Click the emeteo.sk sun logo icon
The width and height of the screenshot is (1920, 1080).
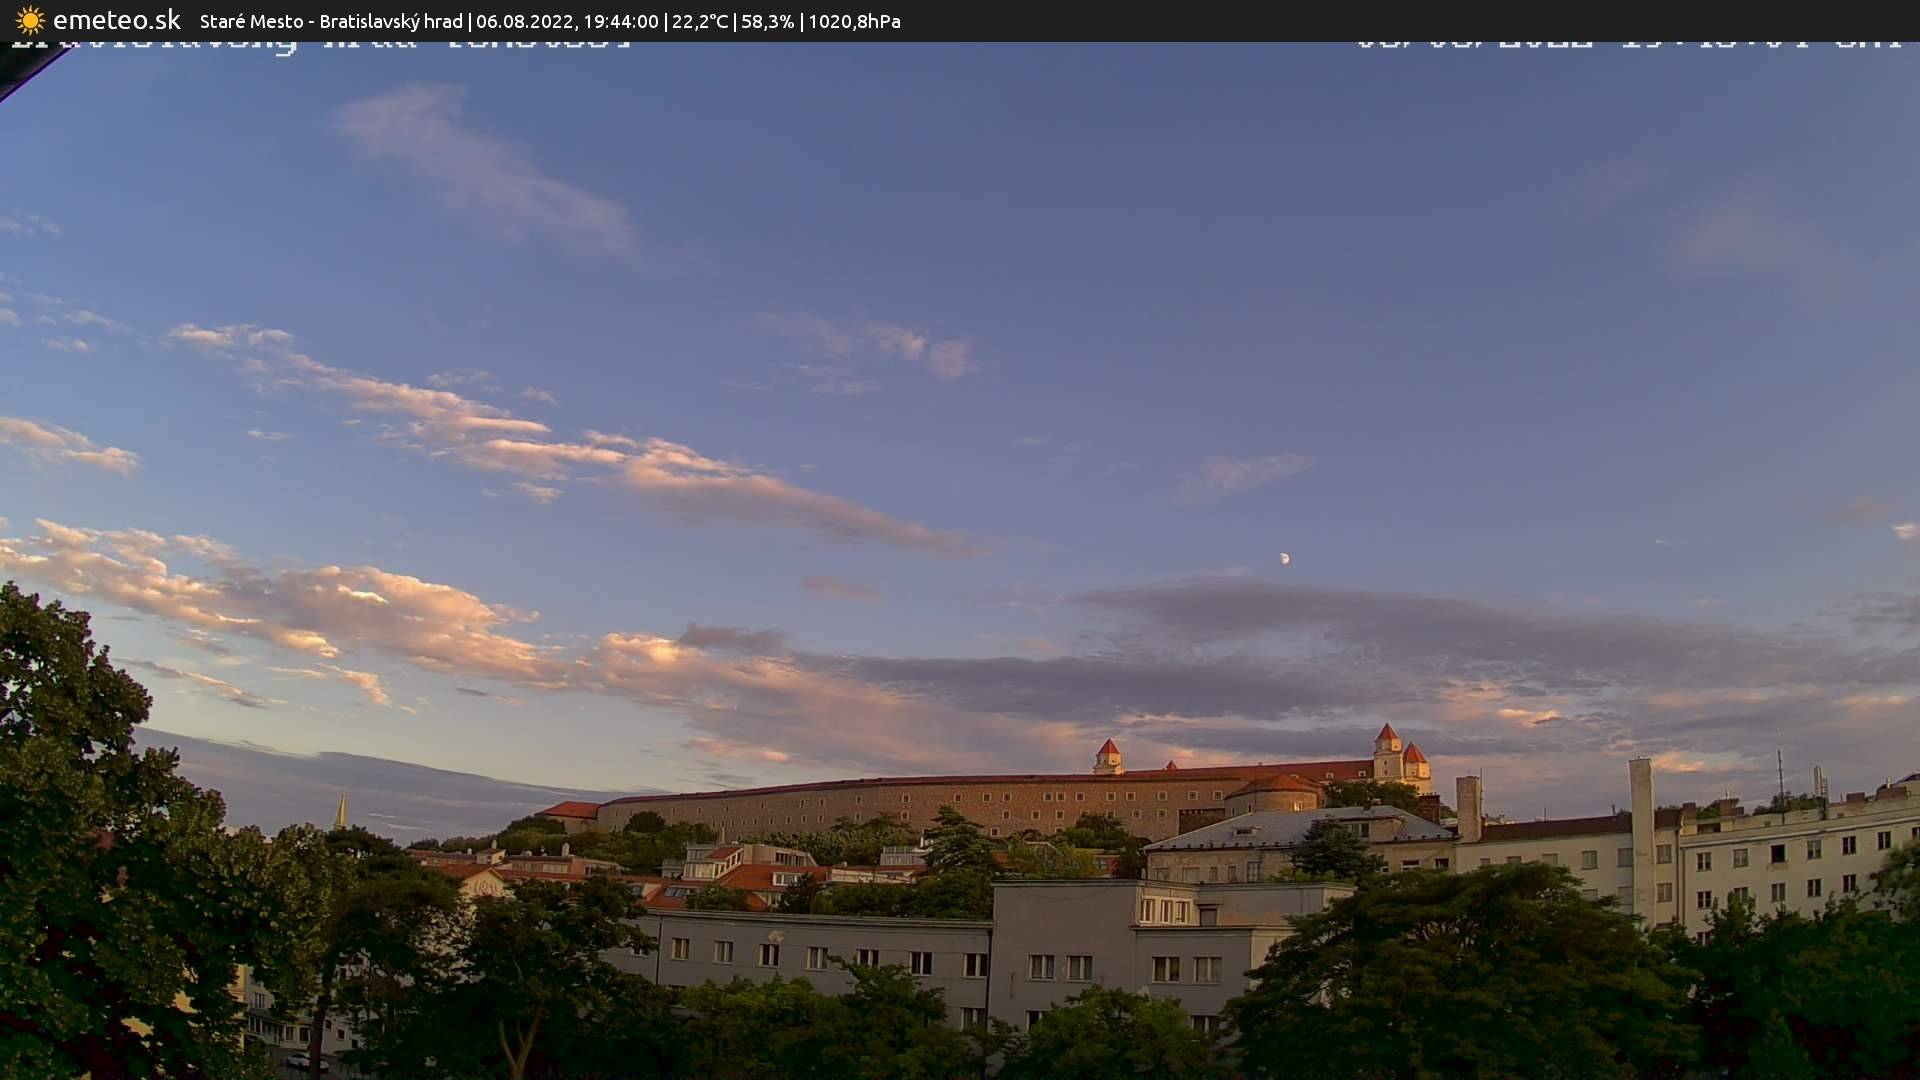click(30, 20)
